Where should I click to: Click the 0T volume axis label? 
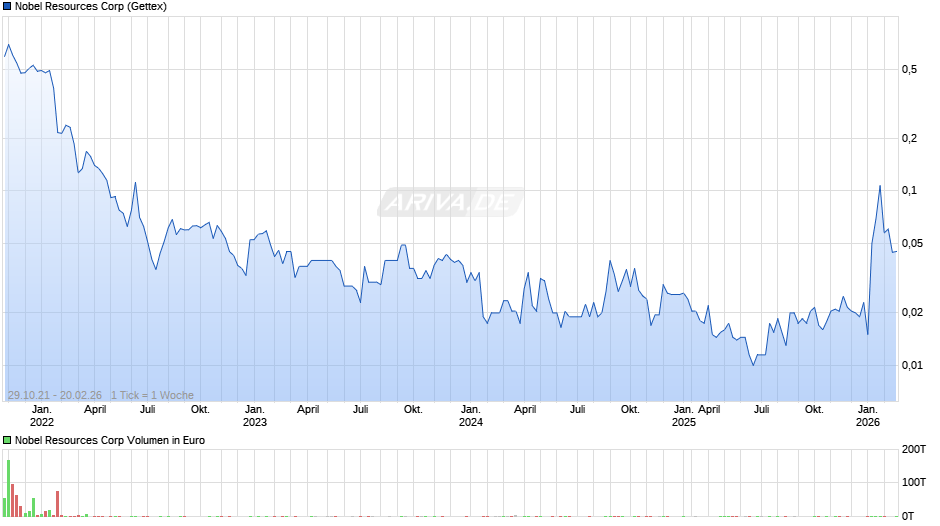908,516
